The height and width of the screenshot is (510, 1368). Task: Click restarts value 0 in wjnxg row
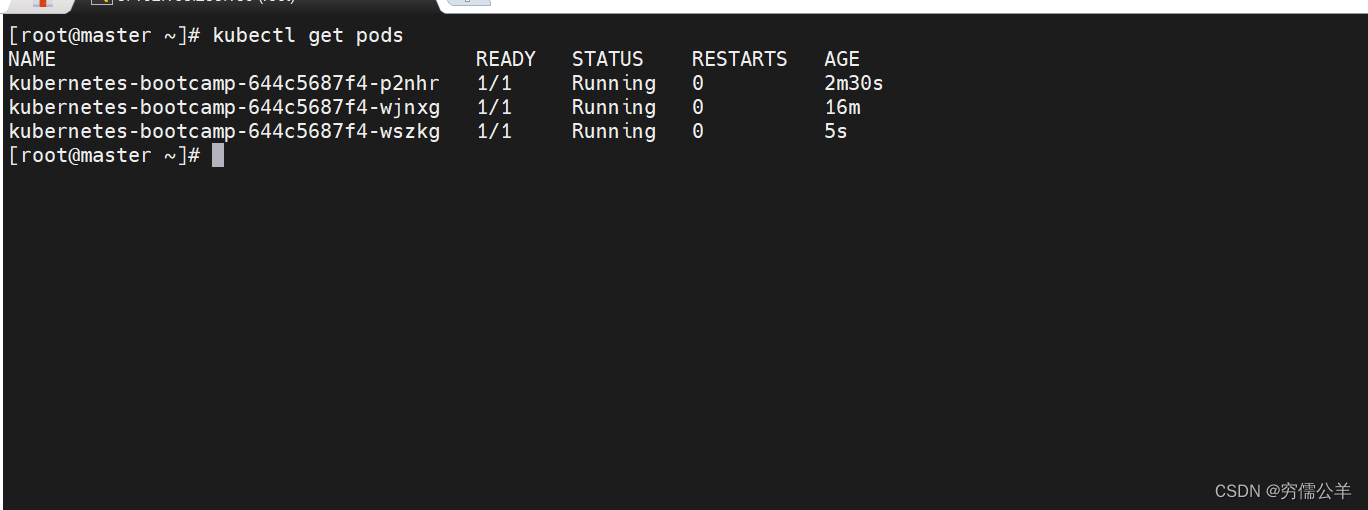click(x=698, y=107)
